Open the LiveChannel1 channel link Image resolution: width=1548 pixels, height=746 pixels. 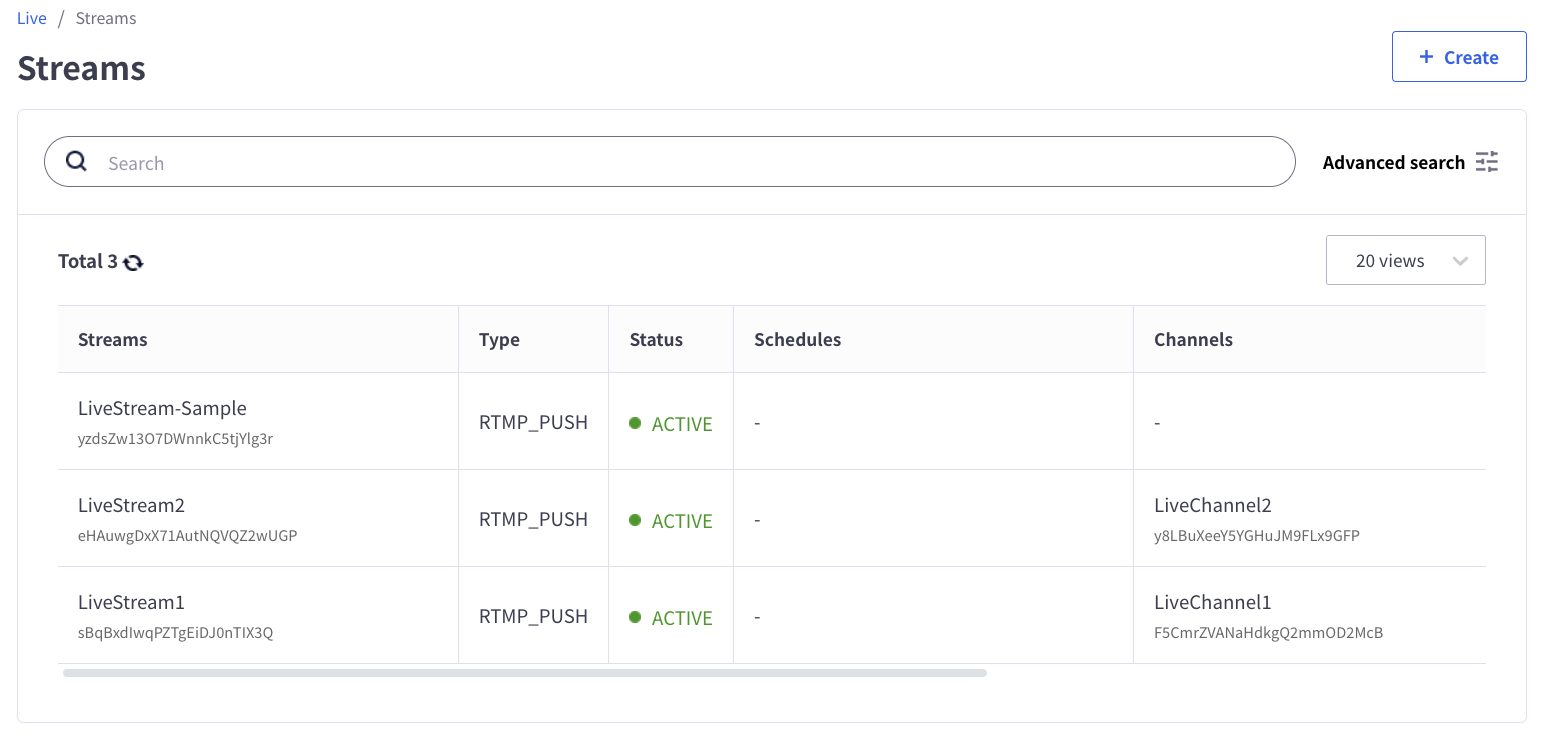[x=1212, y=602]
